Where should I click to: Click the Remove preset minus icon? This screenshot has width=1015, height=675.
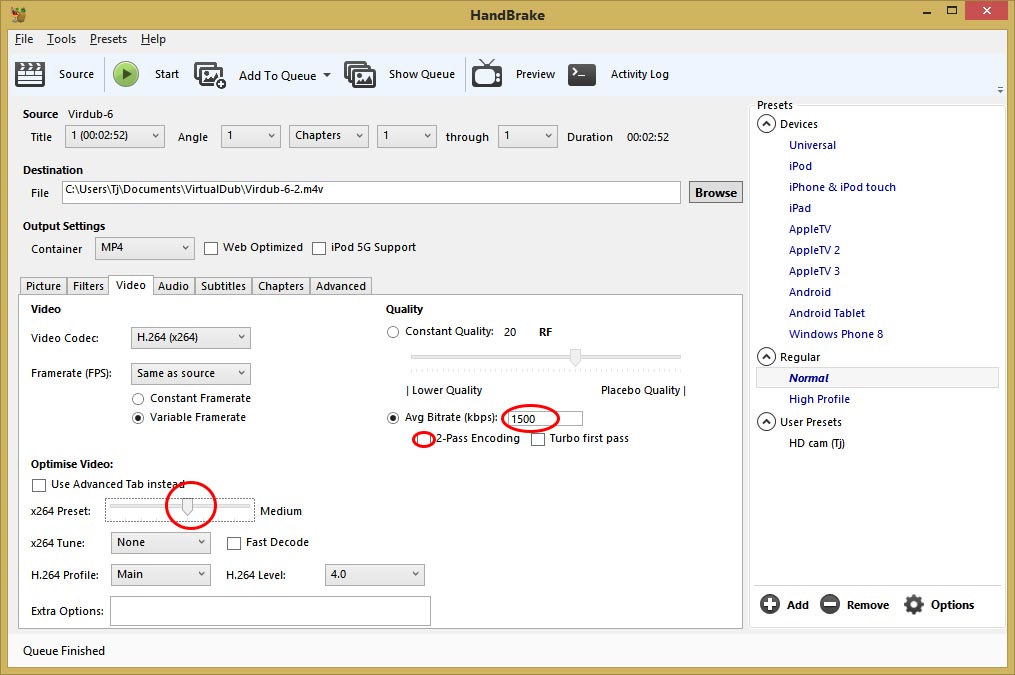pyautogui.click(x=830, y=604)
